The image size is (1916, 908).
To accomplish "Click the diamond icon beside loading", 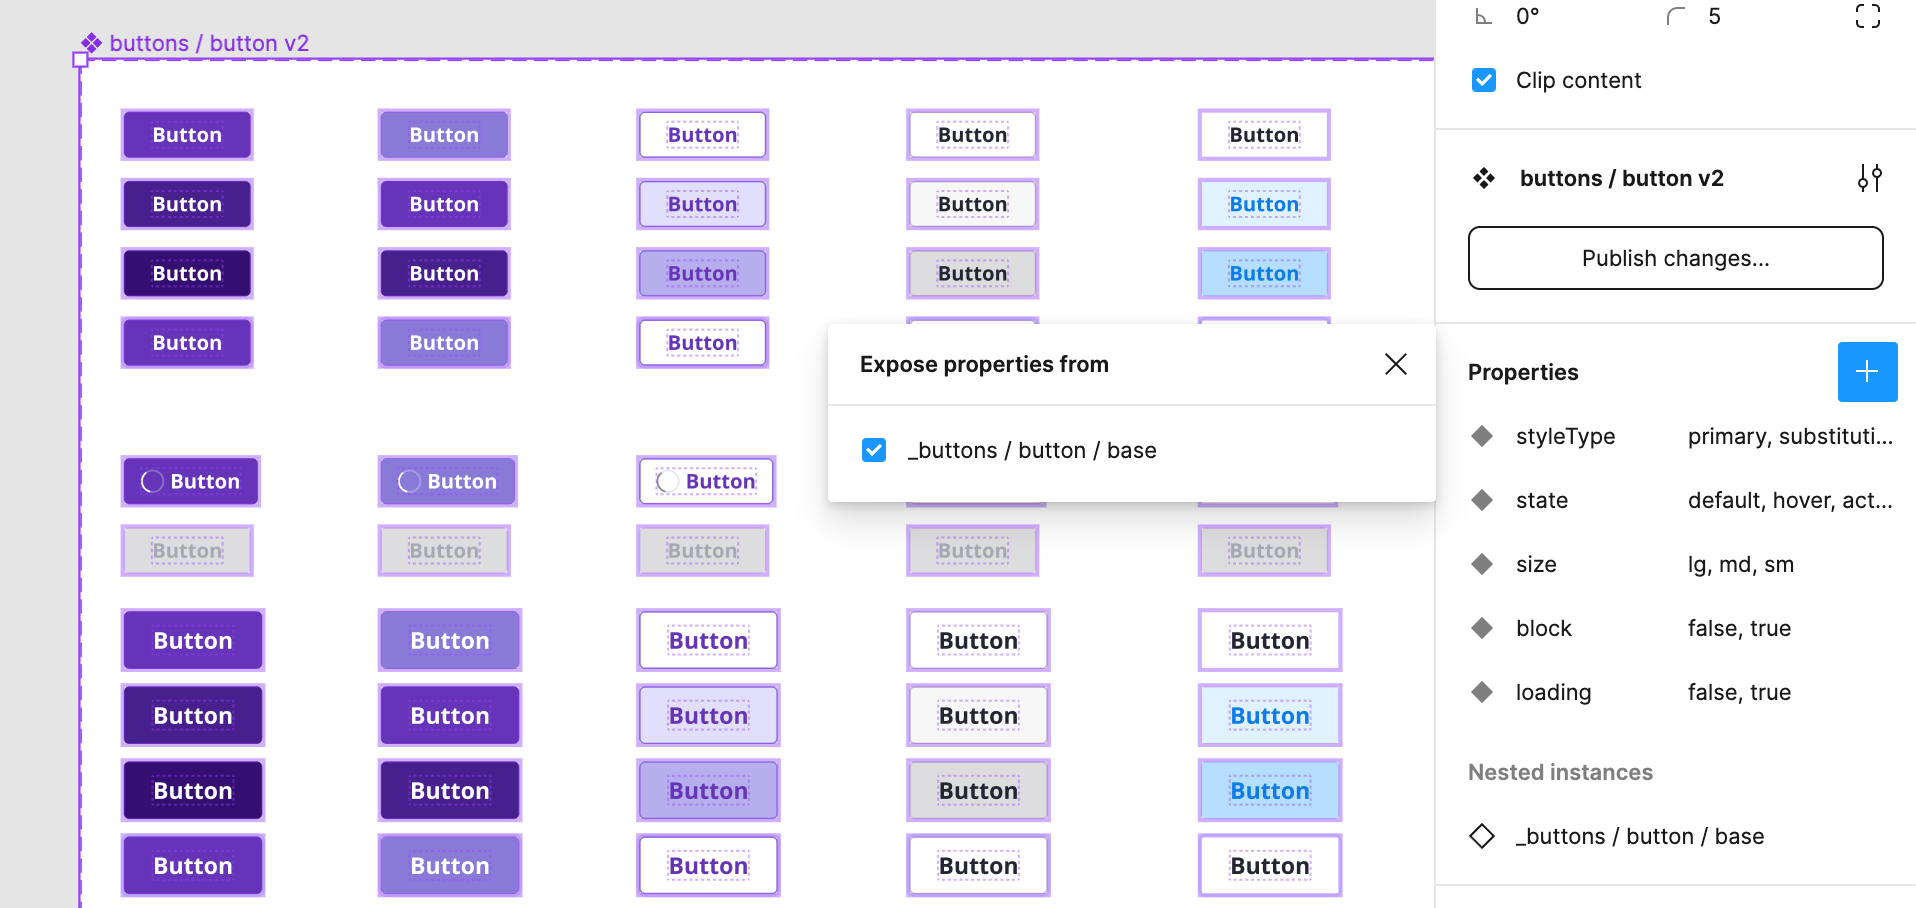I will [x=1482, y=692].
